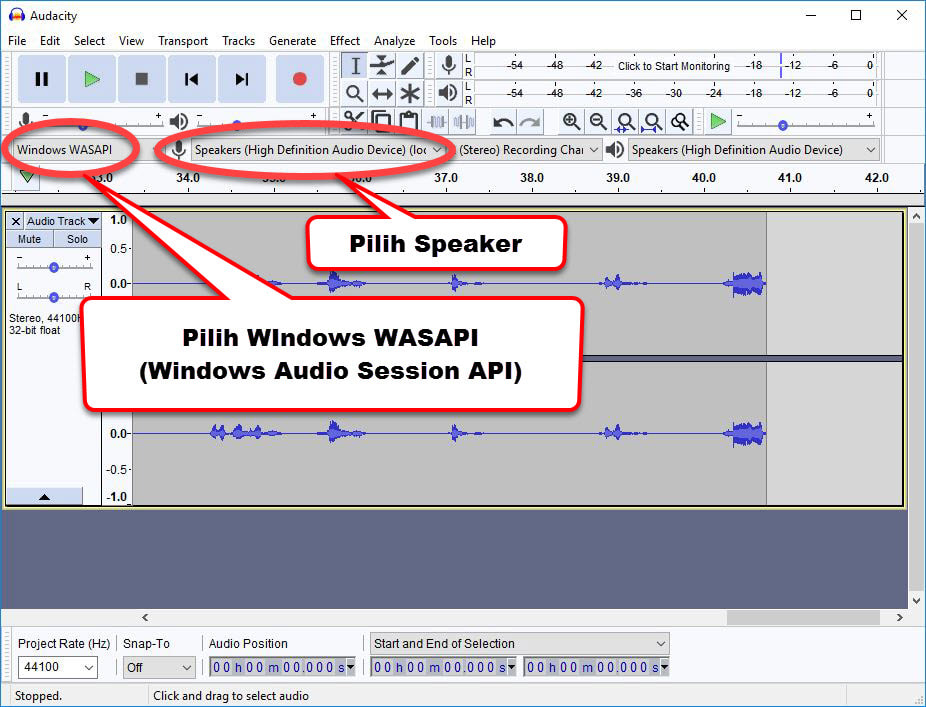The width and height of the screenshot is (926, 707).
Task: Open the Audio Track dropdown menu
Action: pyautogui.click(x=63, y=221)
